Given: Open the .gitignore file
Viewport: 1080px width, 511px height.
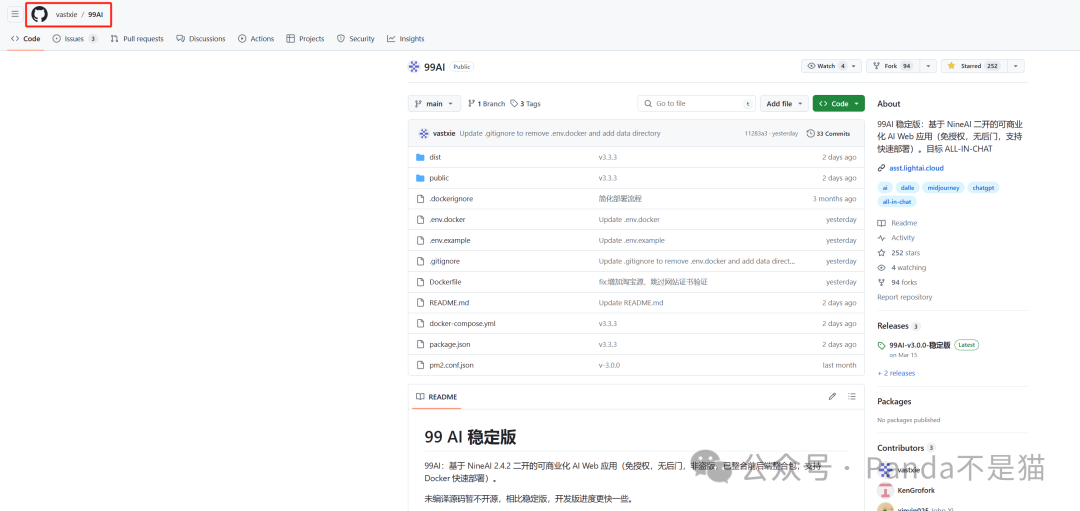Looking at the screenshot, I should click(x=444, y=262).
